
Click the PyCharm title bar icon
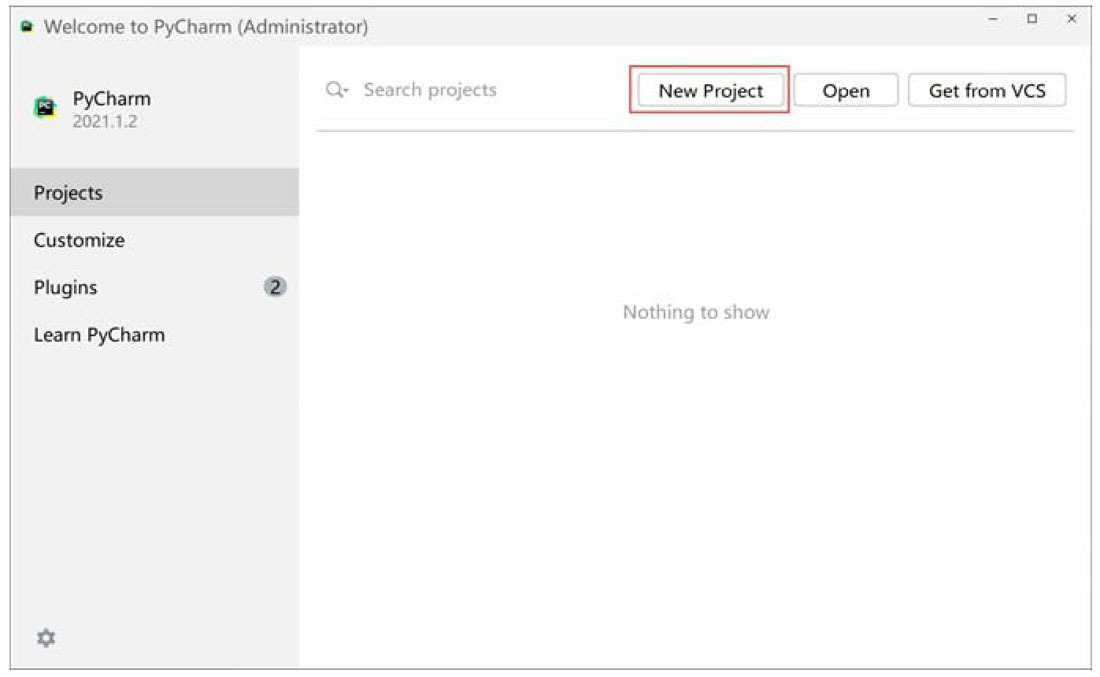tap(27, 27)
